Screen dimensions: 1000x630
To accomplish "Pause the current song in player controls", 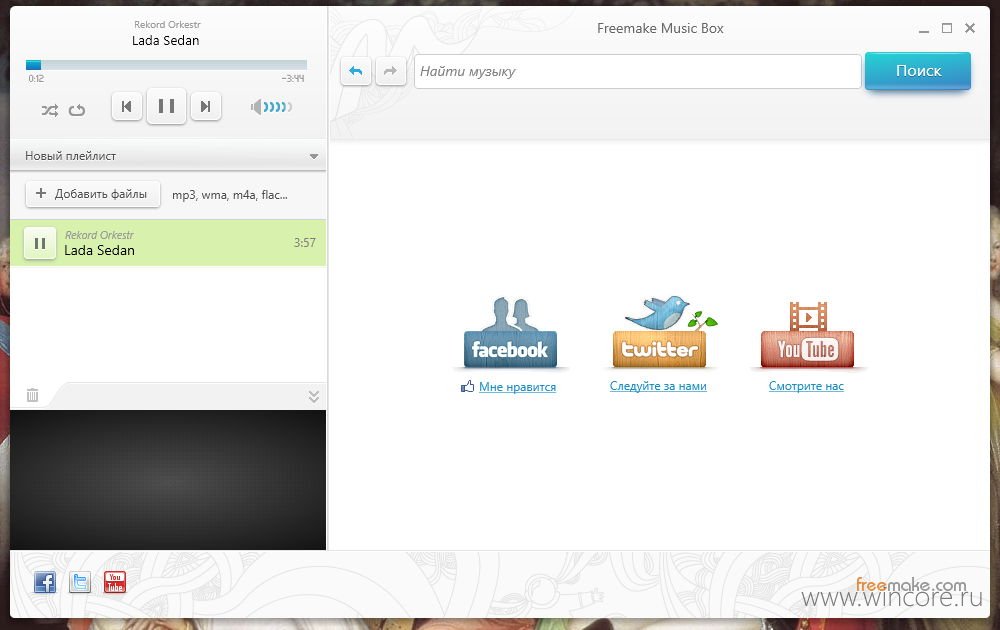I will (x=166, y=106).
